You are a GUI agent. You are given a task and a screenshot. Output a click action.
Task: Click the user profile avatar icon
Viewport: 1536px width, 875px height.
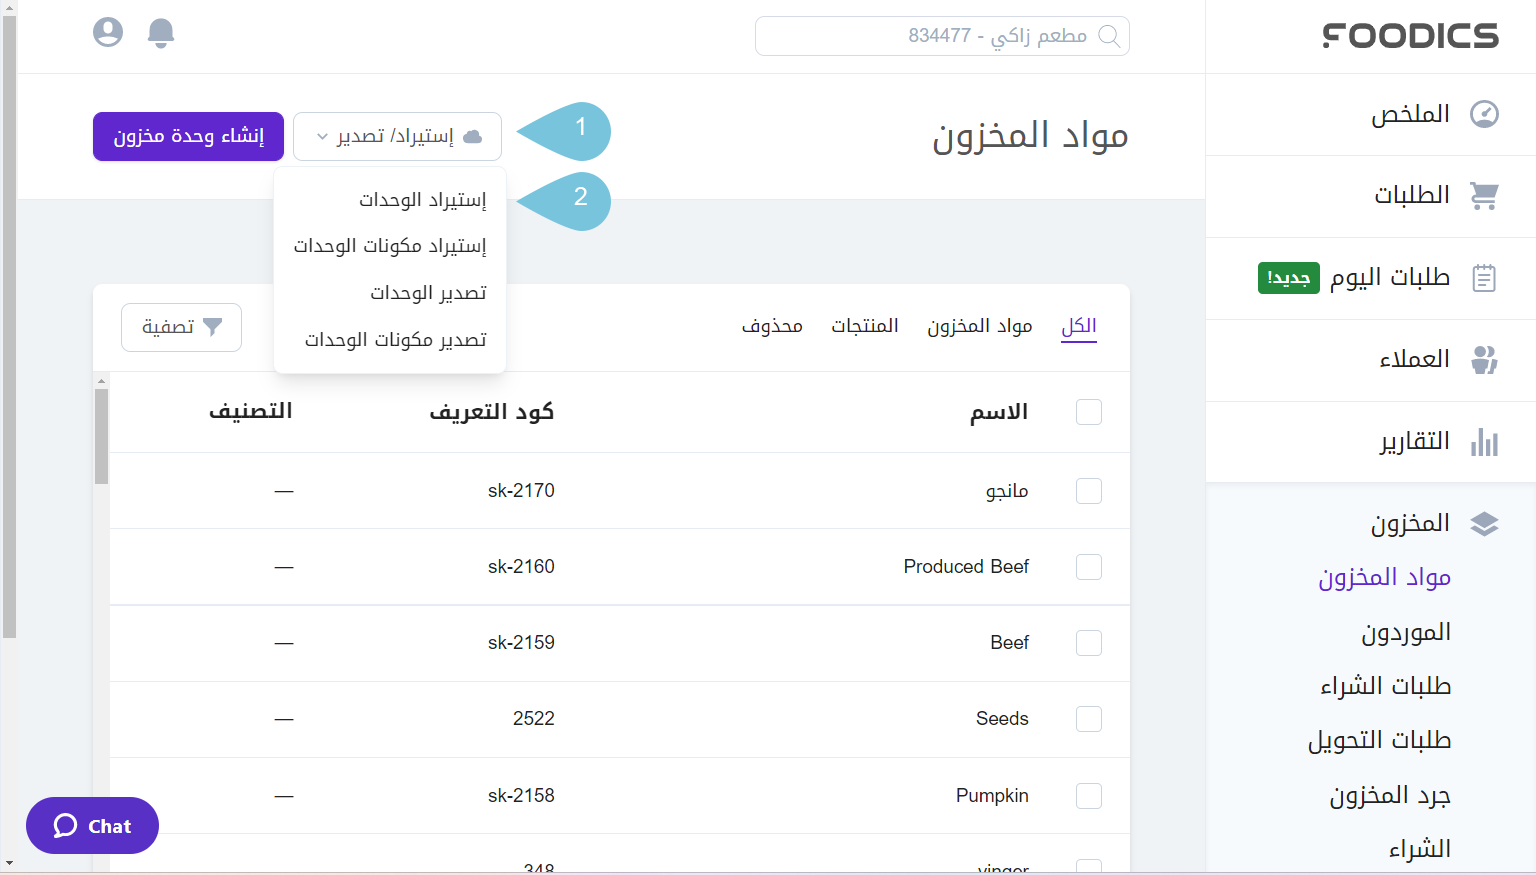point(107,32)
